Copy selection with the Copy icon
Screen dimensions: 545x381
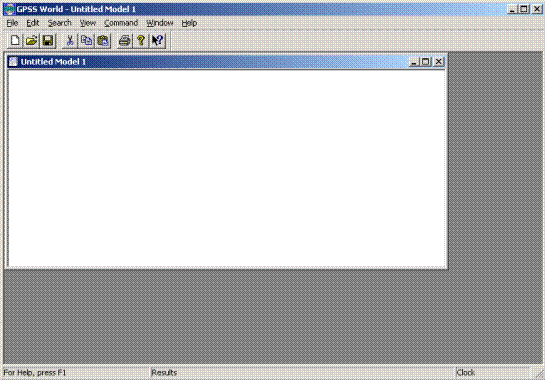point(86,41)
